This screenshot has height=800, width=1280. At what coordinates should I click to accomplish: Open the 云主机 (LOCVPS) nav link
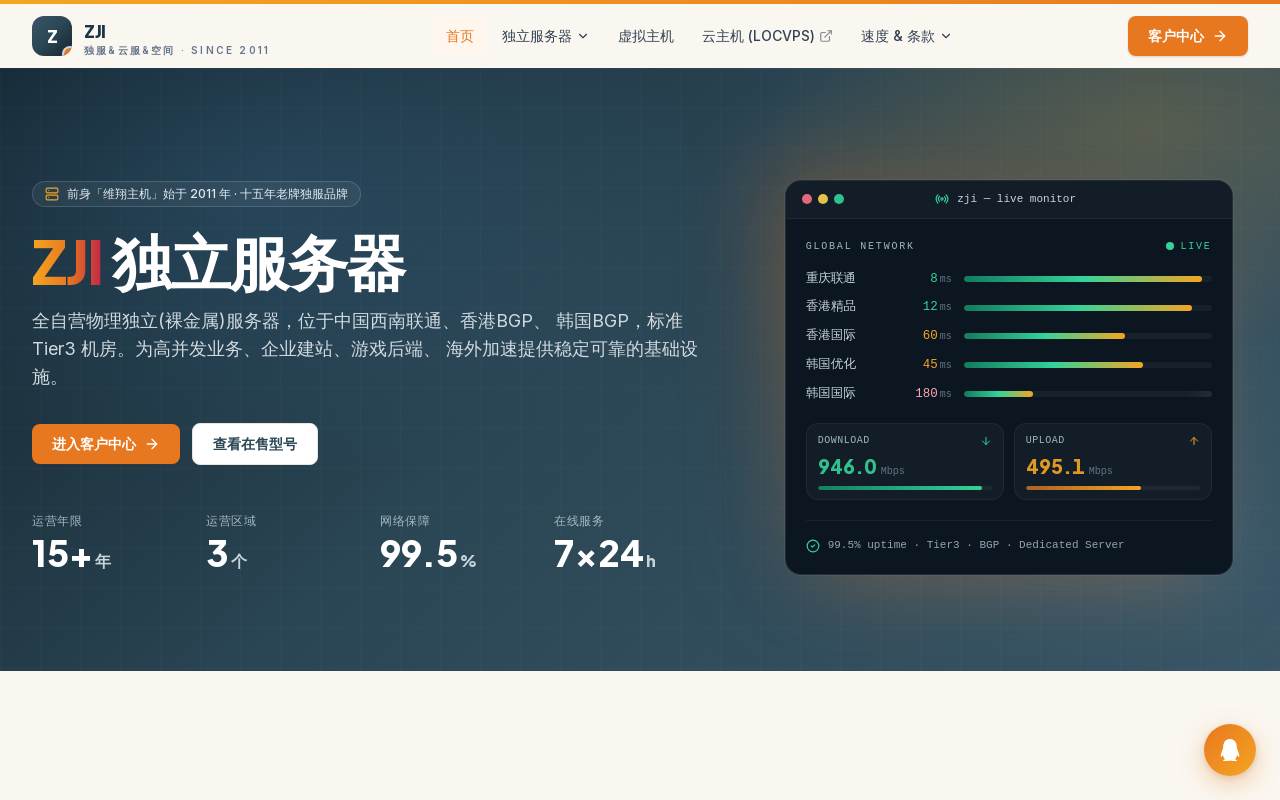click(767, 36)
